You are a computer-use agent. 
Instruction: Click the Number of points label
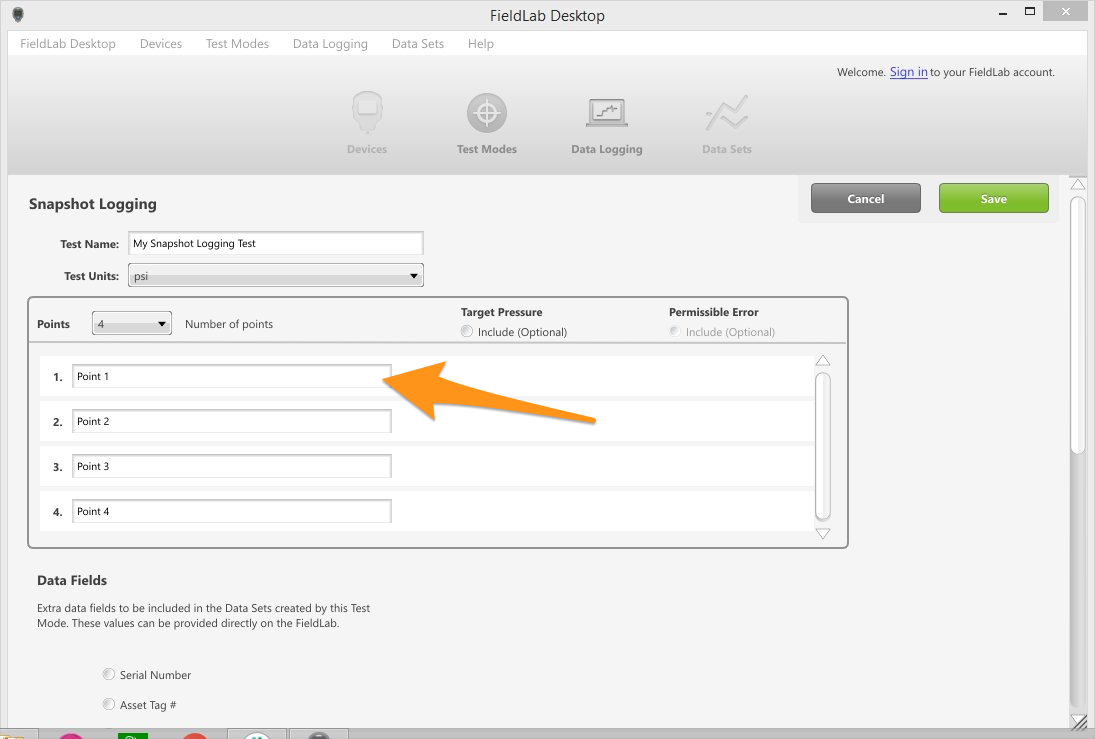pos(229,324)
